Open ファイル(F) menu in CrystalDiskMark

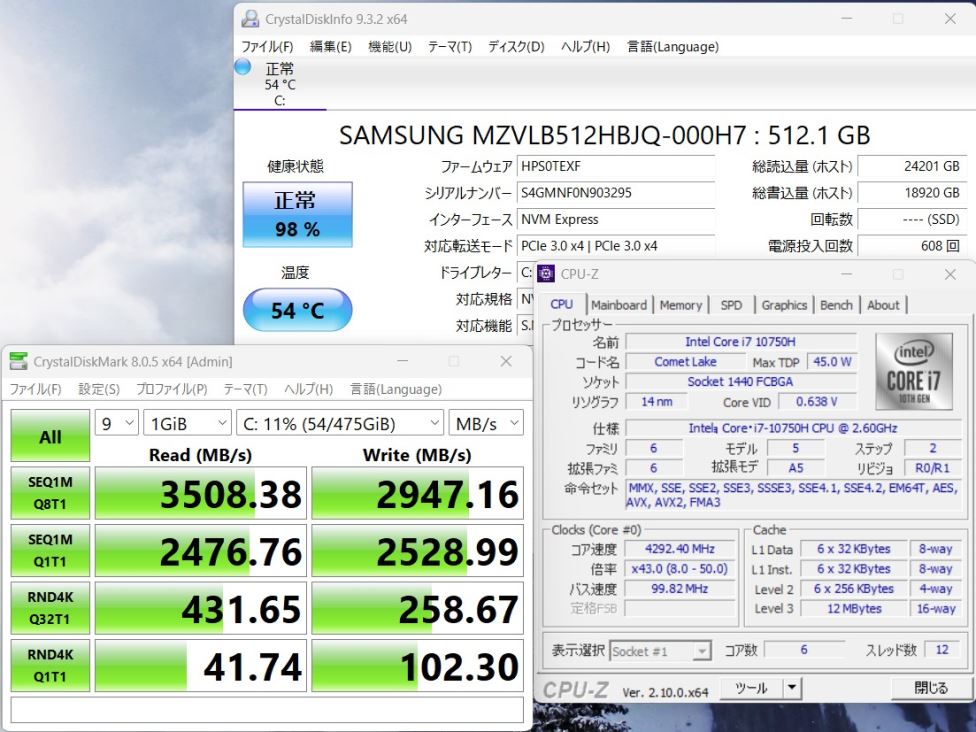35,389
